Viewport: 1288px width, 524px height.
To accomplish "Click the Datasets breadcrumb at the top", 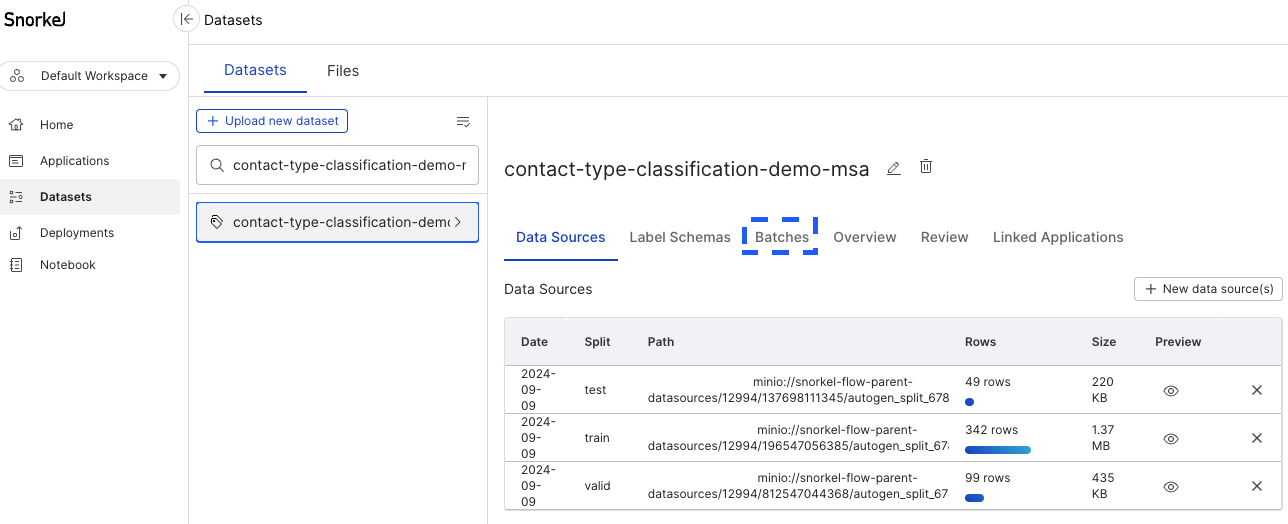I will [233, 20].
